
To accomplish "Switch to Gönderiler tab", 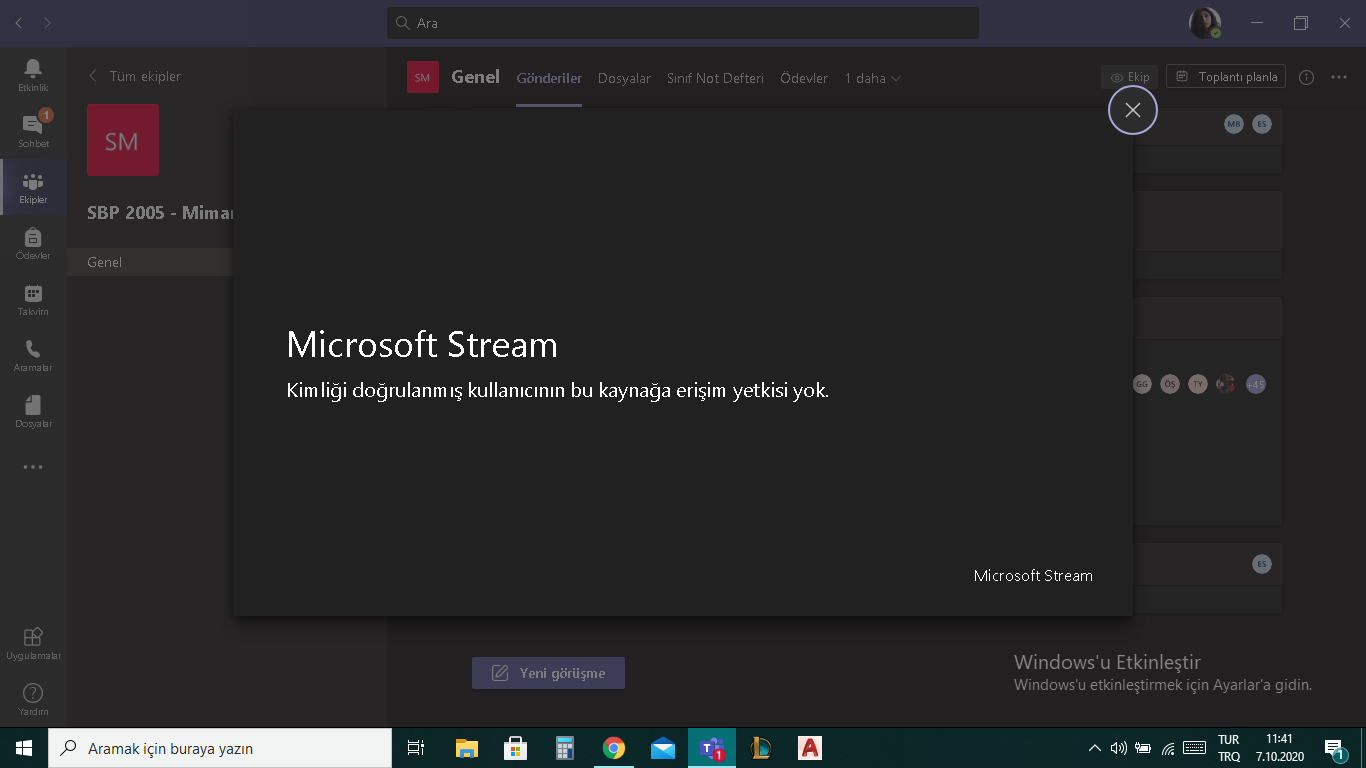I will [549, 78].
